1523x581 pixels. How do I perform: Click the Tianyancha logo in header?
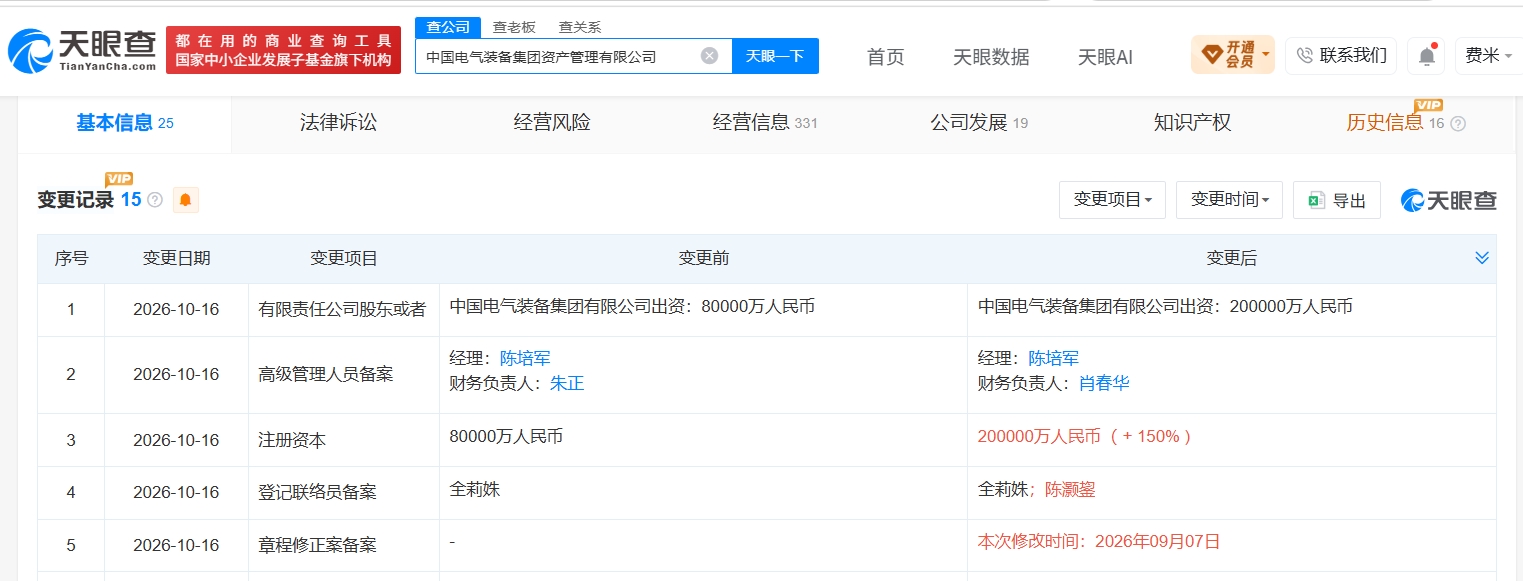coord(82,50)
